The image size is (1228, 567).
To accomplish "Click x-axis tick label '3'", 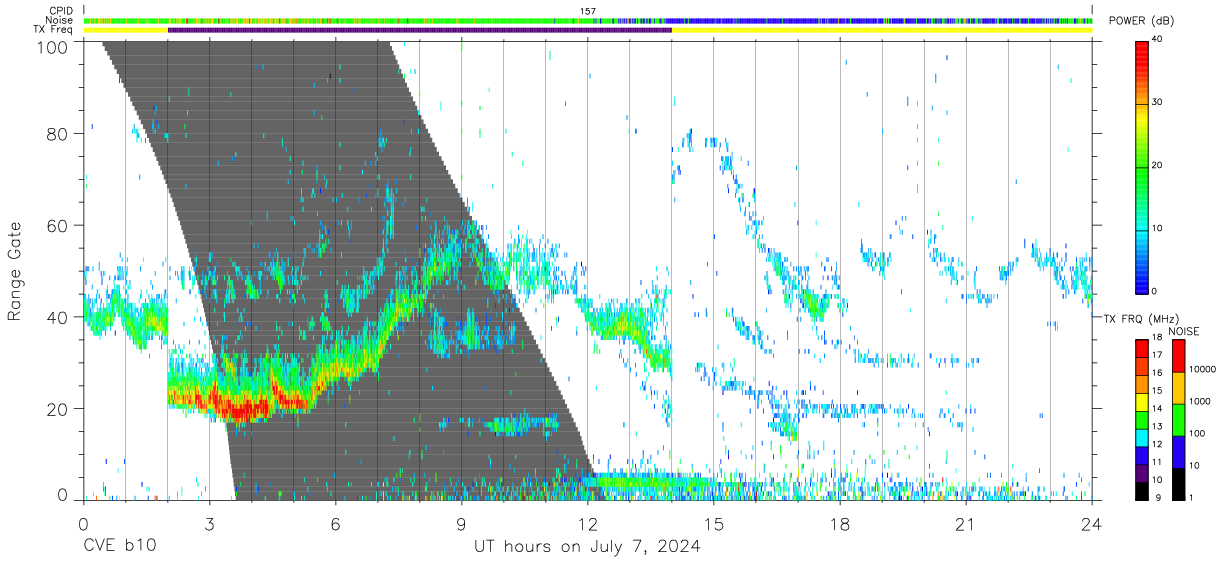I will pyautogui.click(x=209, y=523).
